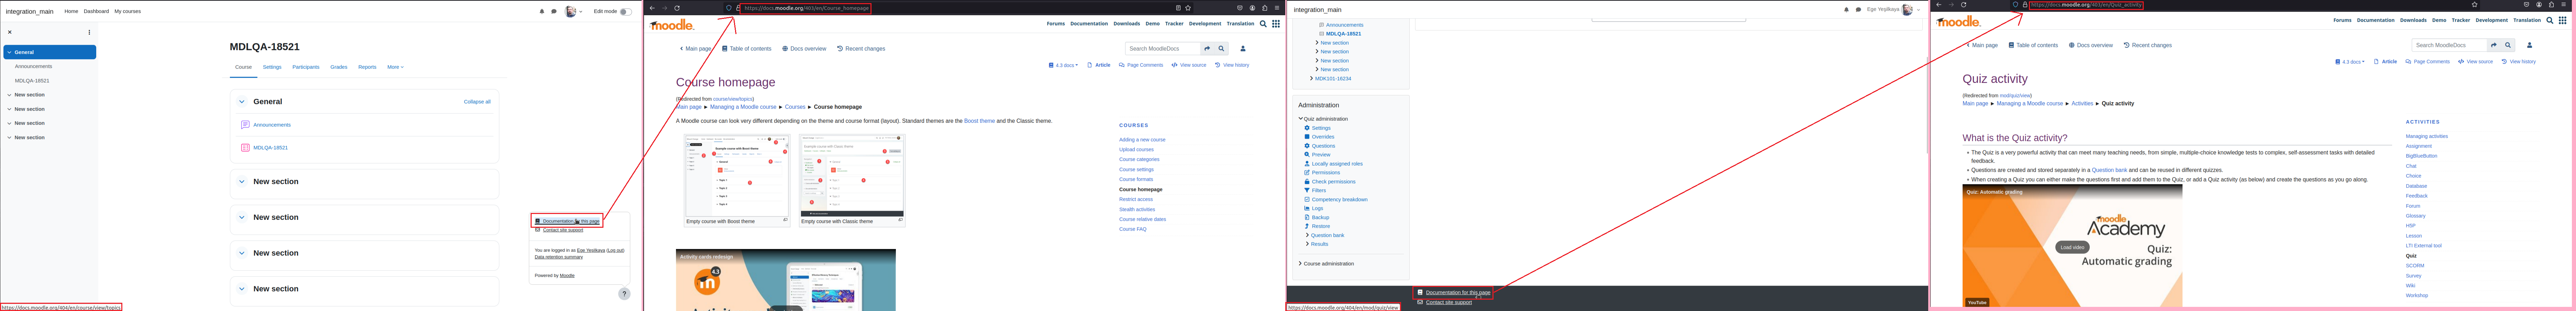Select Announcements in the course index sidebar
The image size is (2576, 311).
[x=33, y=66]
